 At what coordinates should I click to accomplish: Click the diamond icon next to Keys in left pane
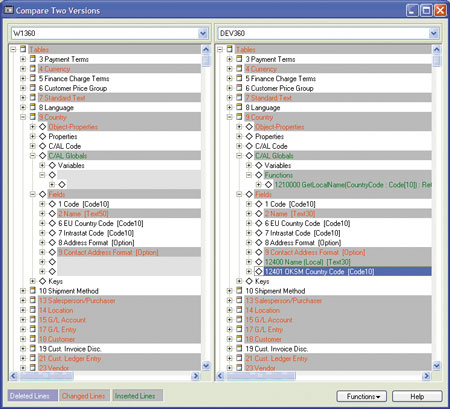(42, 281)
